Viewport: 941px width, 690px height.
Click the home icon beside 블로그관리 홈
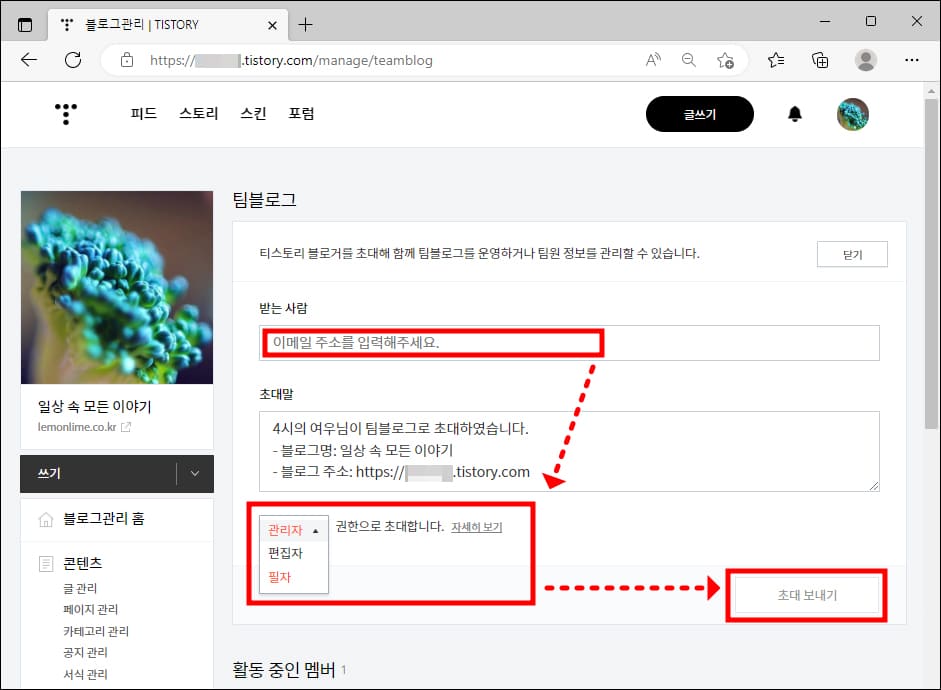tap(45, 519)
